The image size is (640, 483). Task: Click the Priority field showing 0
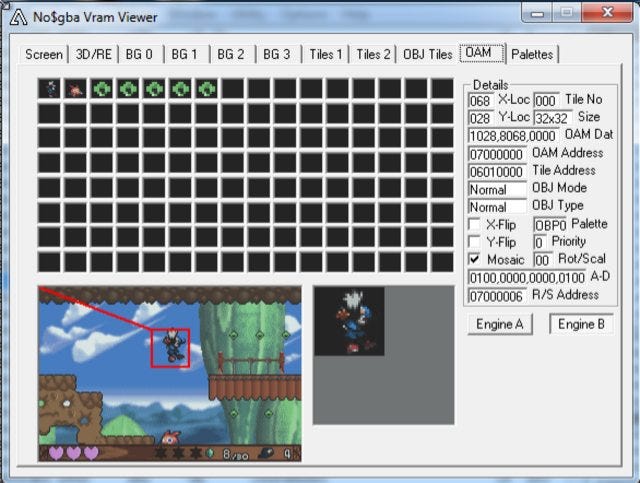coord(540,243)
